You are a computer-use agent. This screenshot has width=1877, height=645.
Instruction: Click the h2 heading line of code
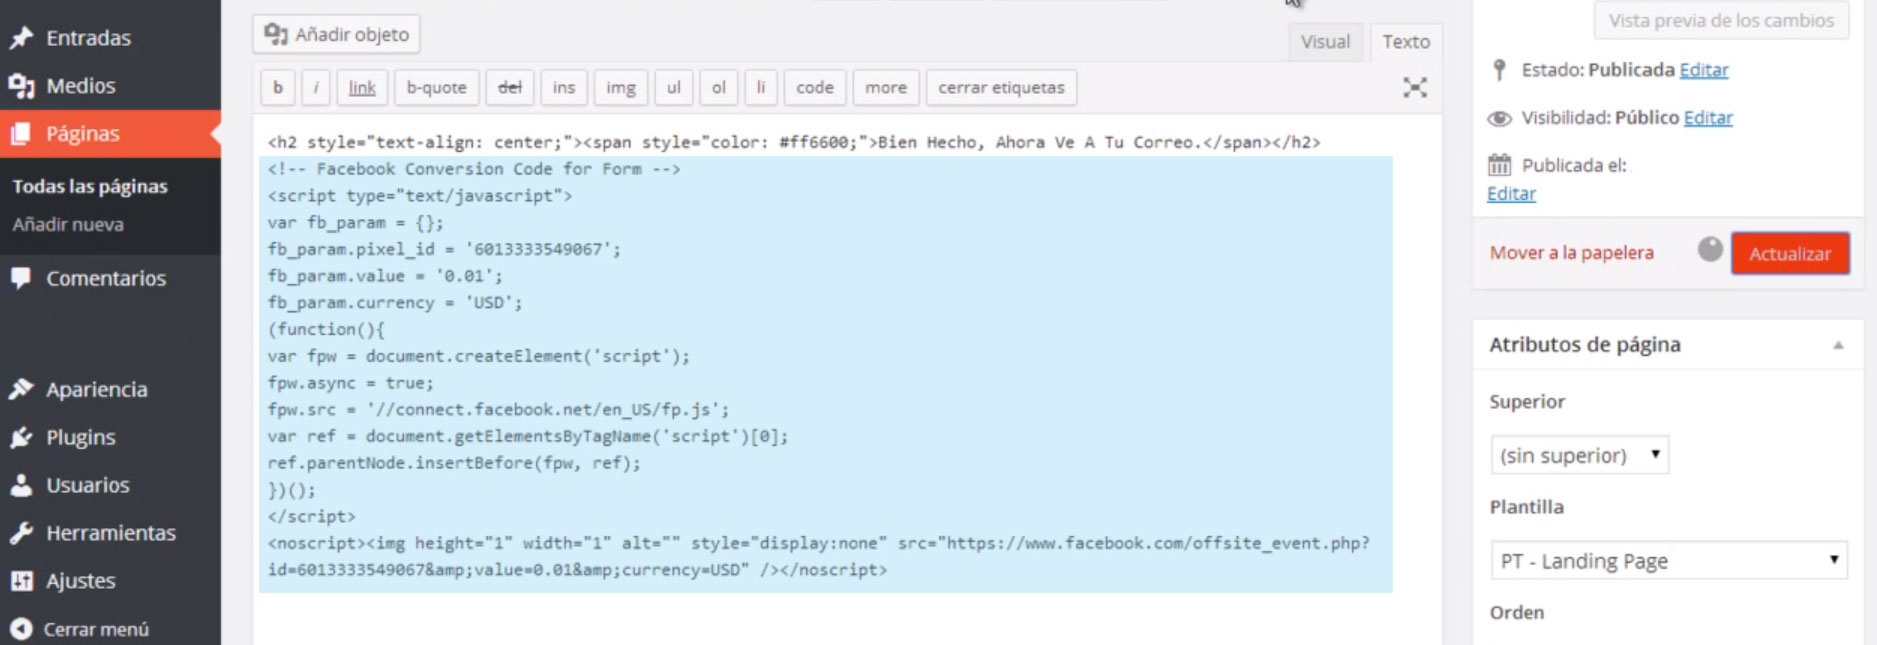tap(794, 142)
